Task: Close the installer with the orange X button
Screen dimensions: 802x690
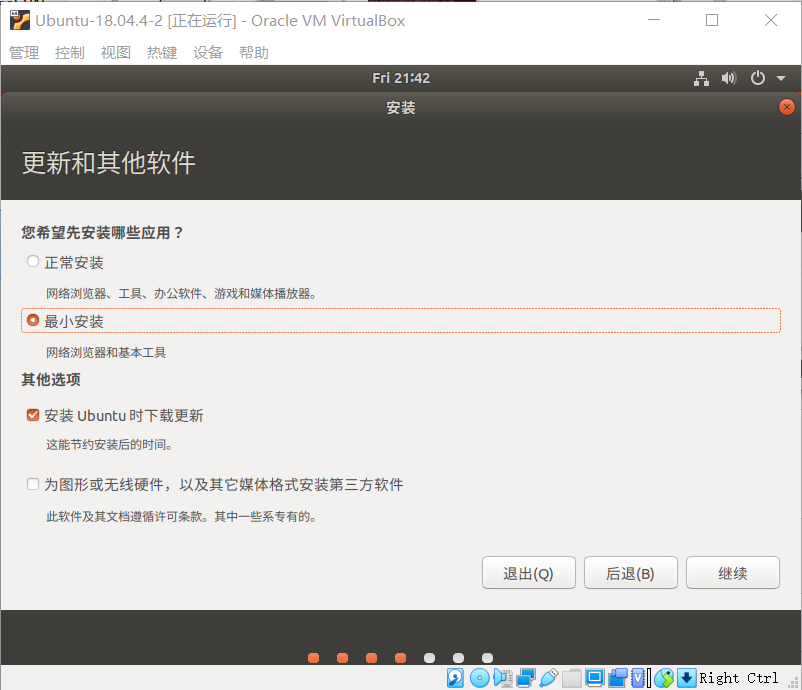Action: pos(787,107)
